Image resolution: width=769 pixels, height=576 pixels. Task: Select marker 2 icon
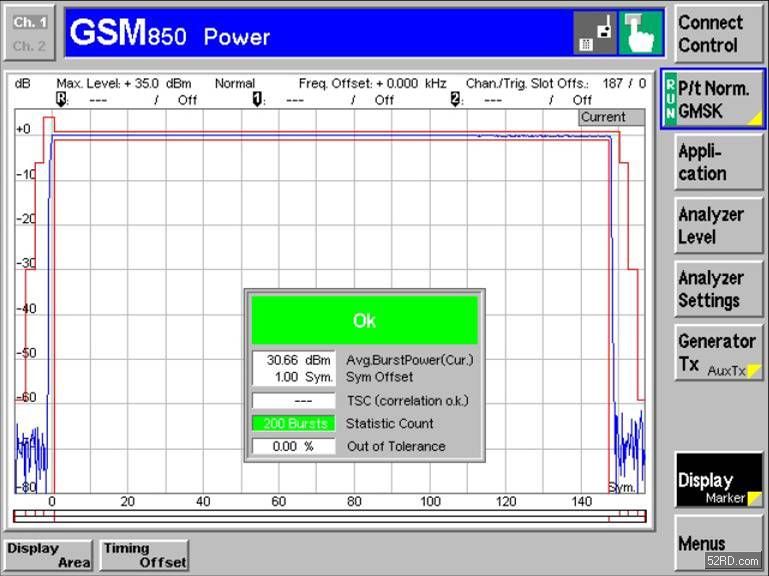pyautogui.click(x=456, y=99)
